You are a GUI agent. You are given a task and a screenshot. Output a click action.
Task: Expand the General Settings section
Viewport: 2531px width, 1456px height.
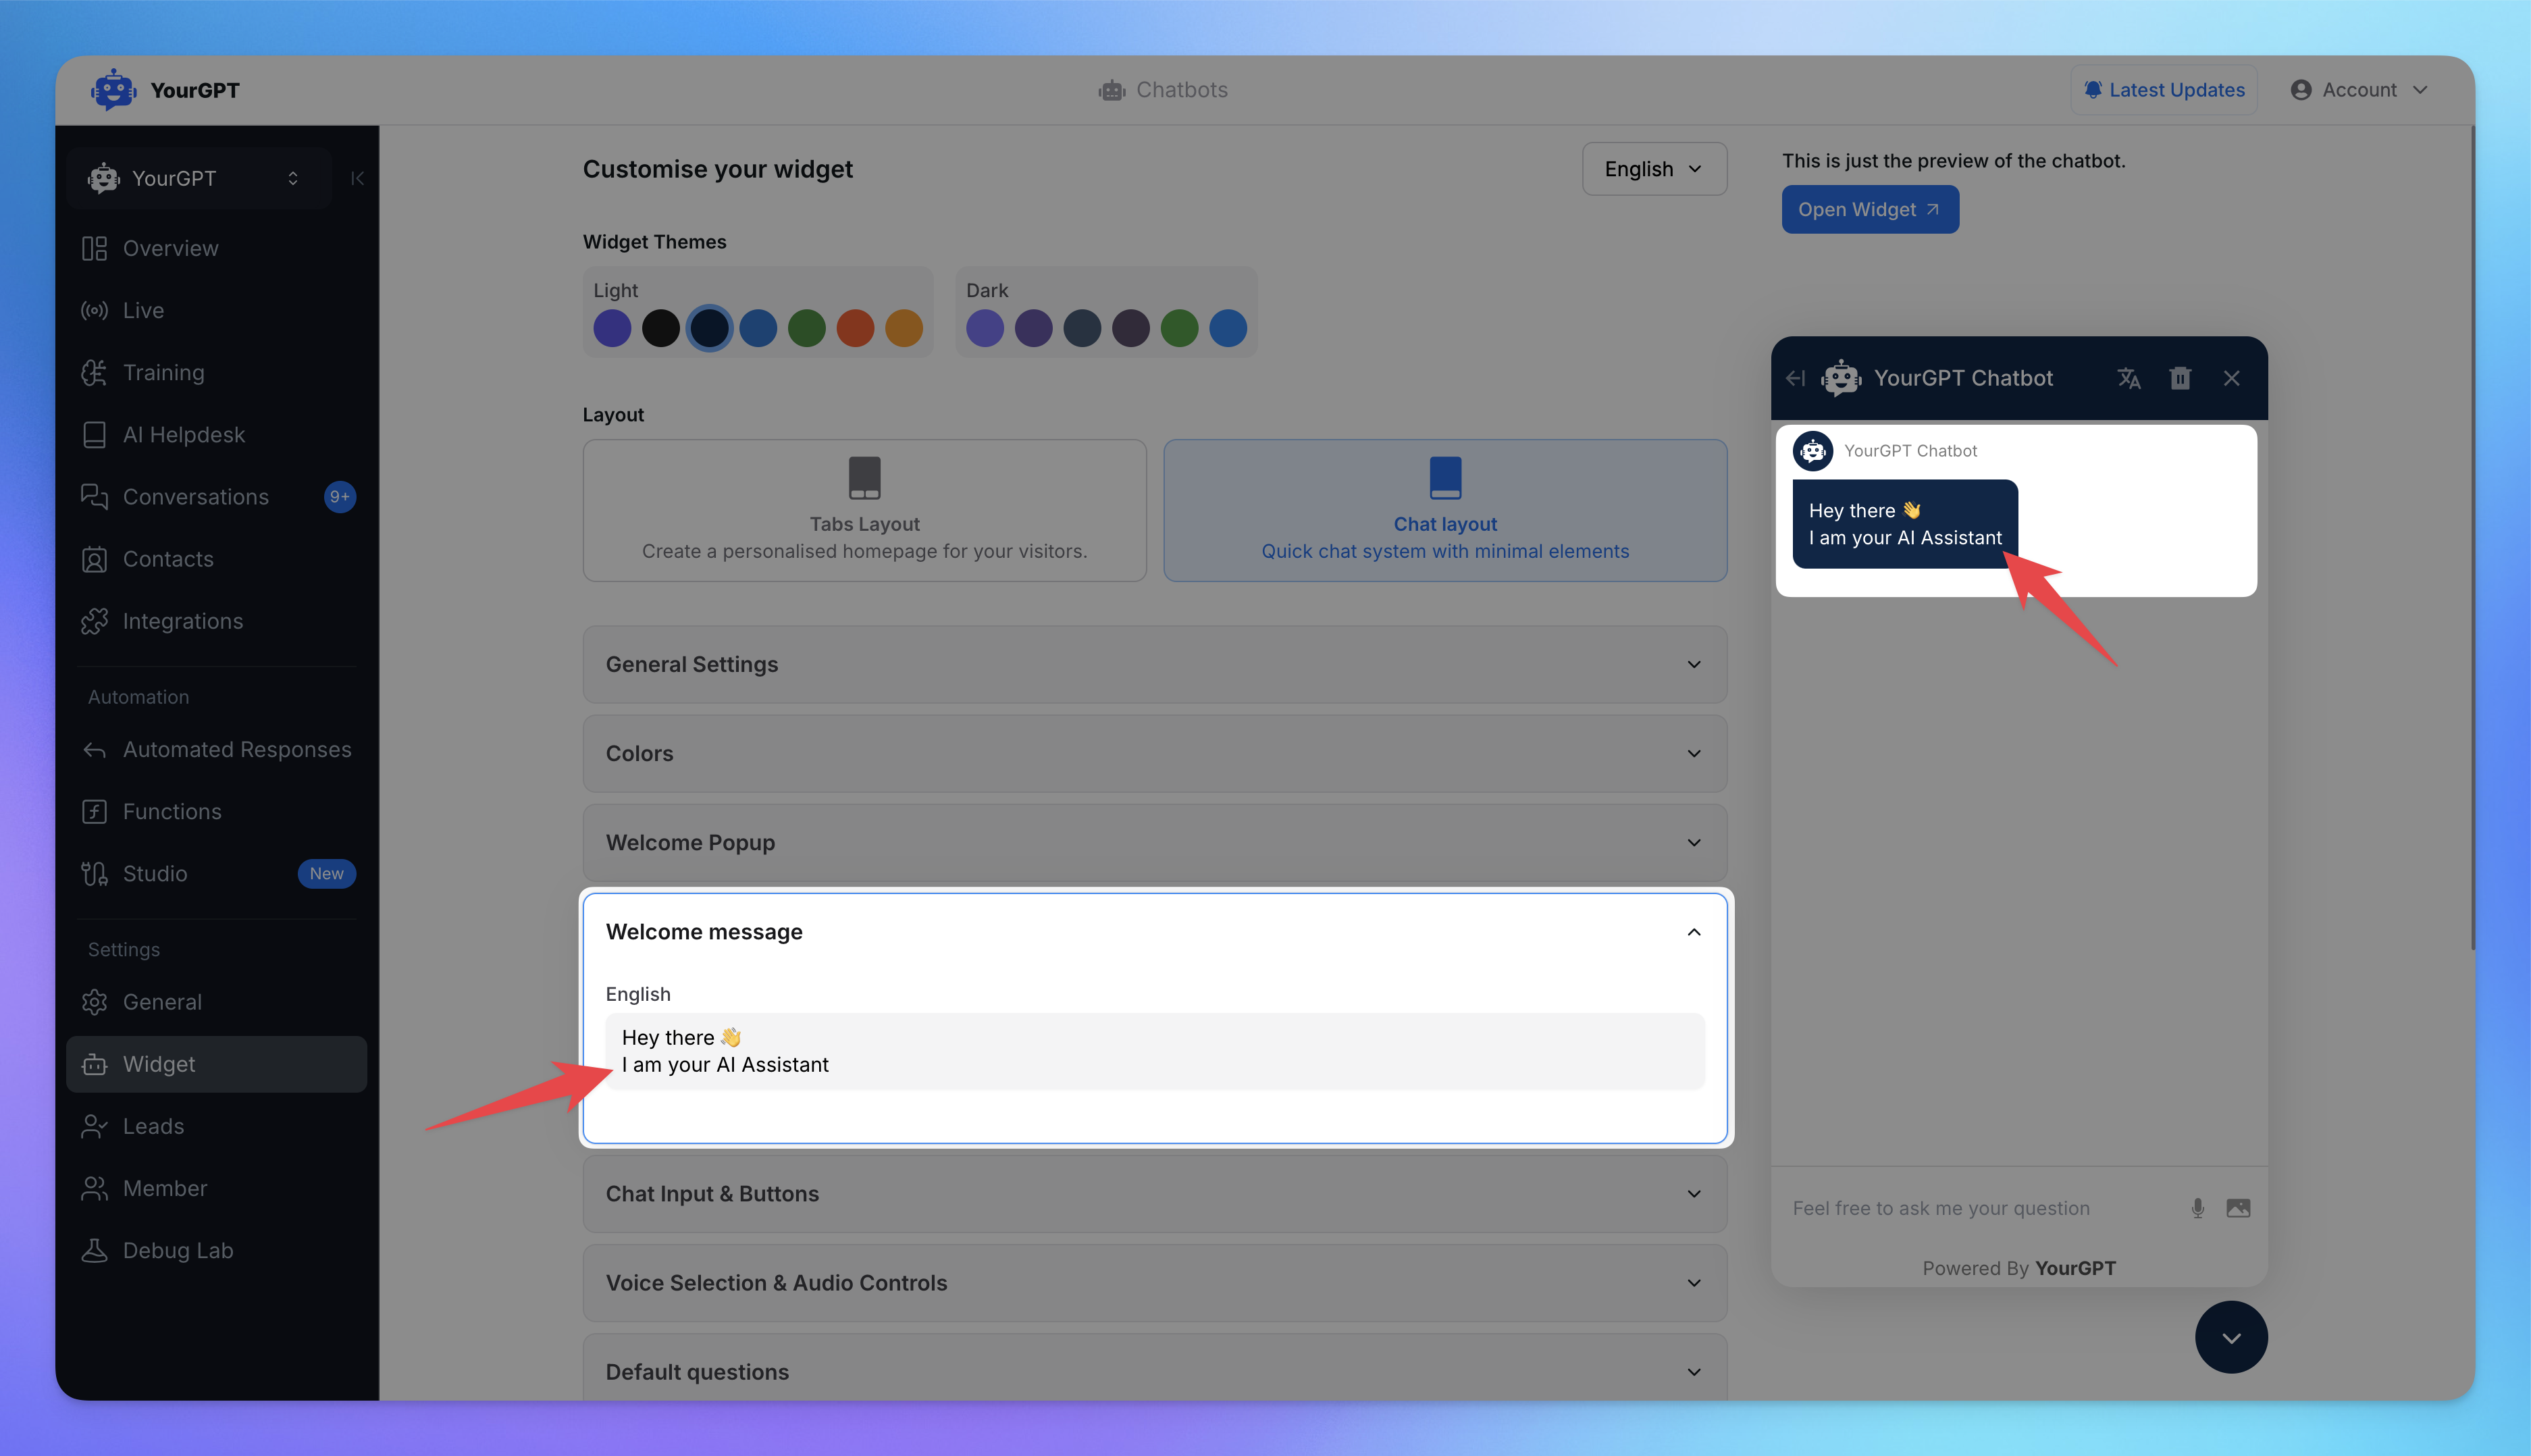1154,664
